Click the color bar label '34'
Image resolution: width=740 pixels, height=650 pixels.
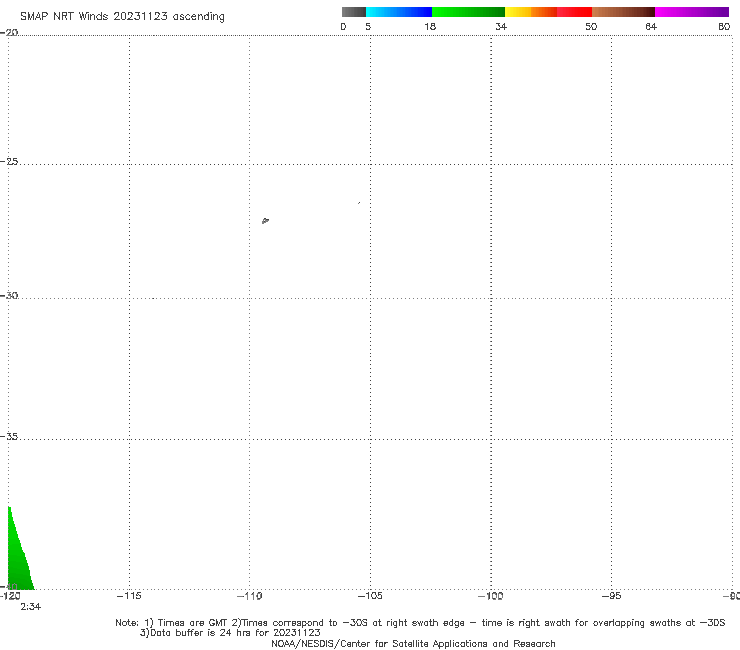click(501, 26)
